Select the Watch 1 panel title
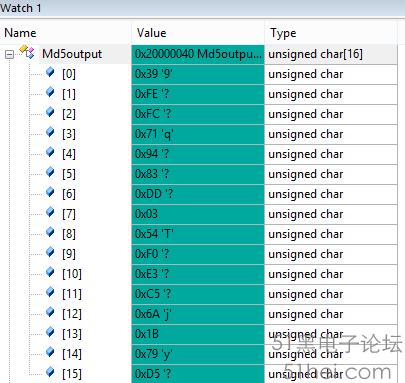 click(x=21, y=8)
